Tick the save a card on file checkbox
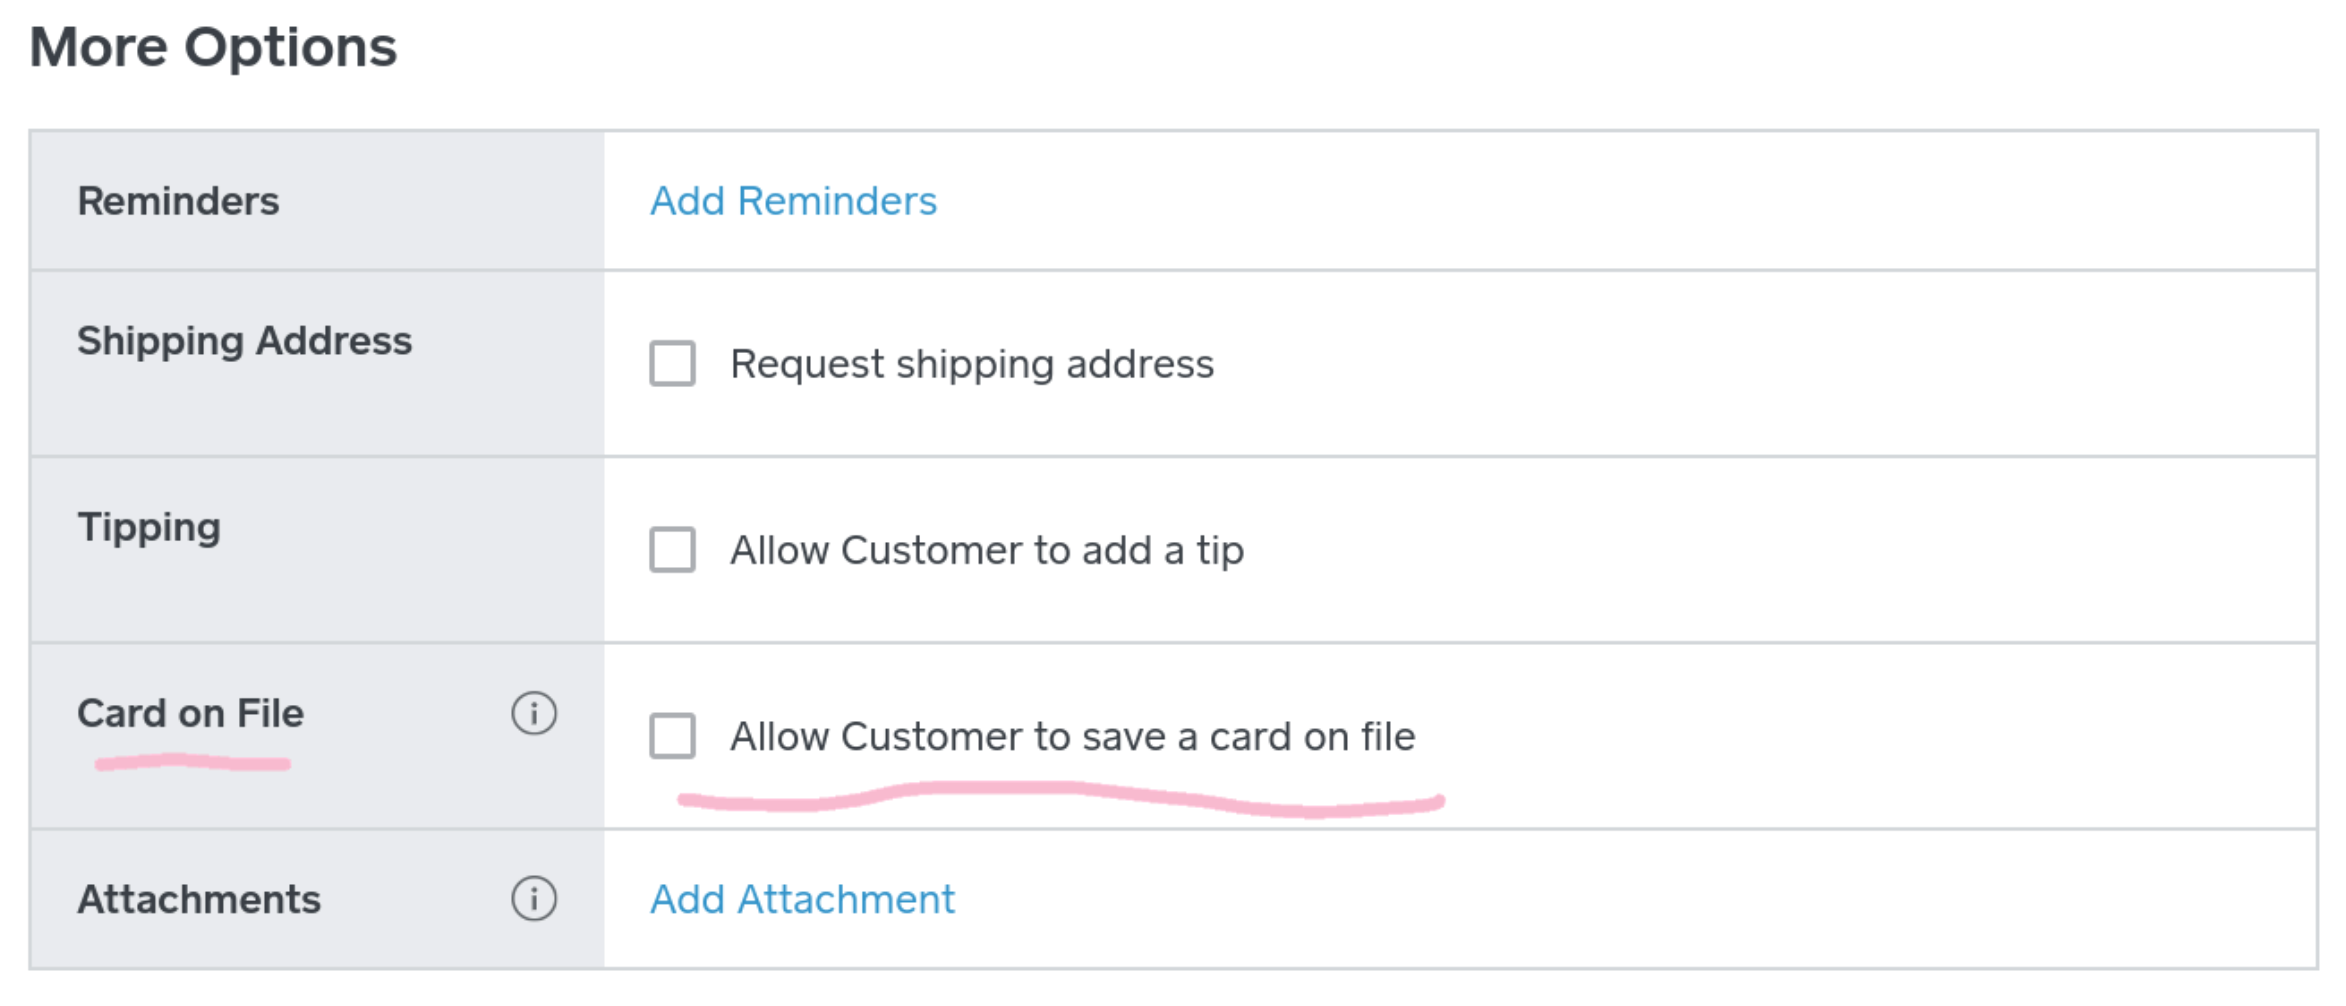This screenshot has width=2346, height=1006. point(672,736)
